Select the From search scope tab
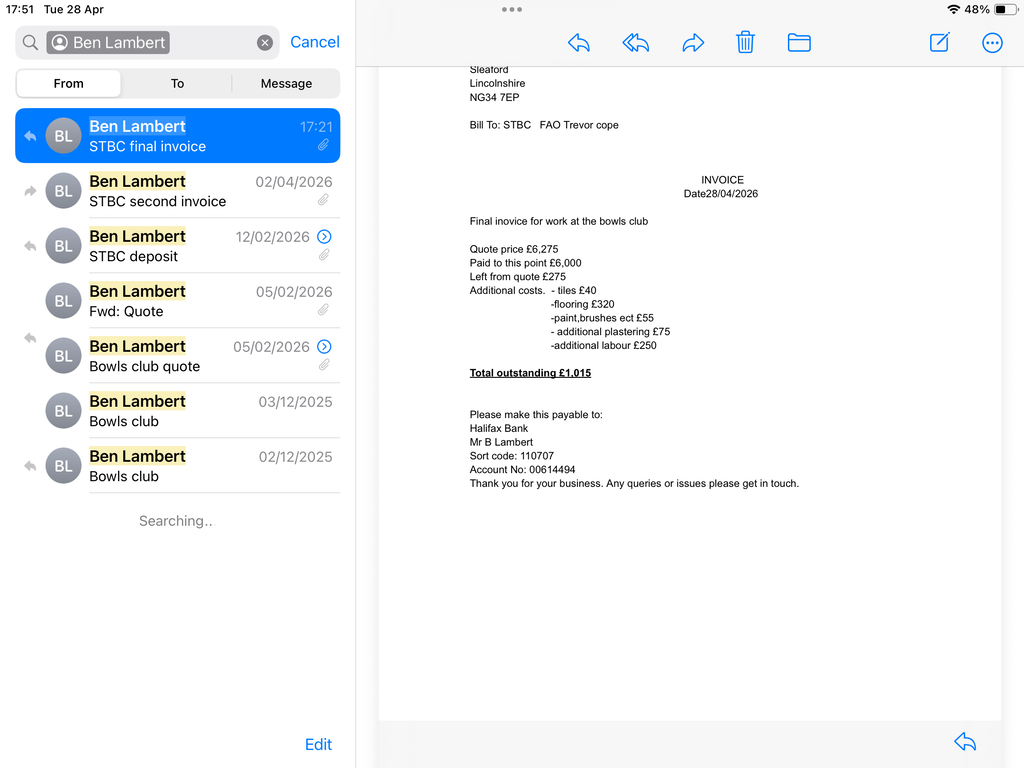This screenshot has width=1024, height=768. click(69, 84)
